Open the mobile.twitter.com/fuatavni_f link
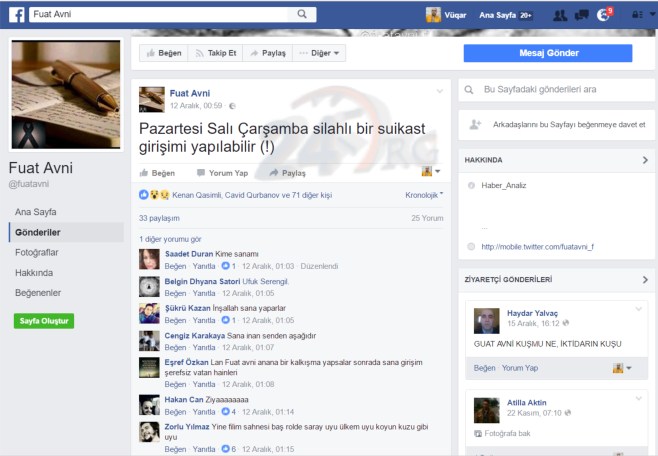This screenshot has width=658, height=456. [x=537, y=246]
